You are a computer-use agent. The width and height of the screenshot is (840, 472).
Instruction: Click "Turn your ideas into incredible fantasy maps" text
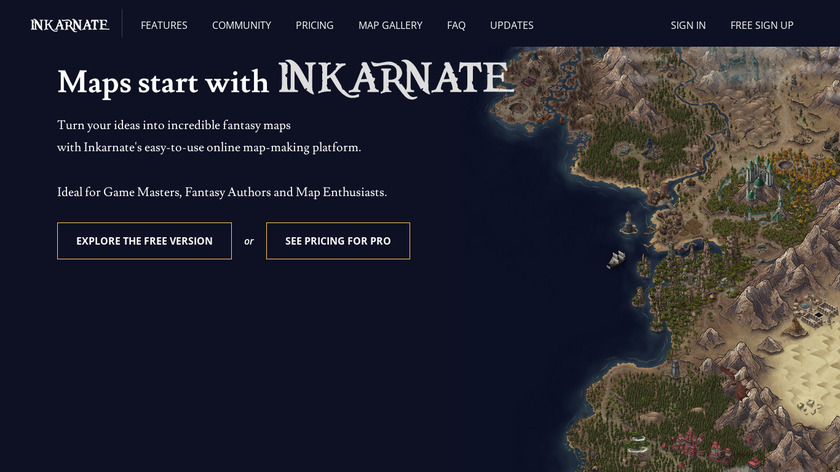(x=174, y=125)
